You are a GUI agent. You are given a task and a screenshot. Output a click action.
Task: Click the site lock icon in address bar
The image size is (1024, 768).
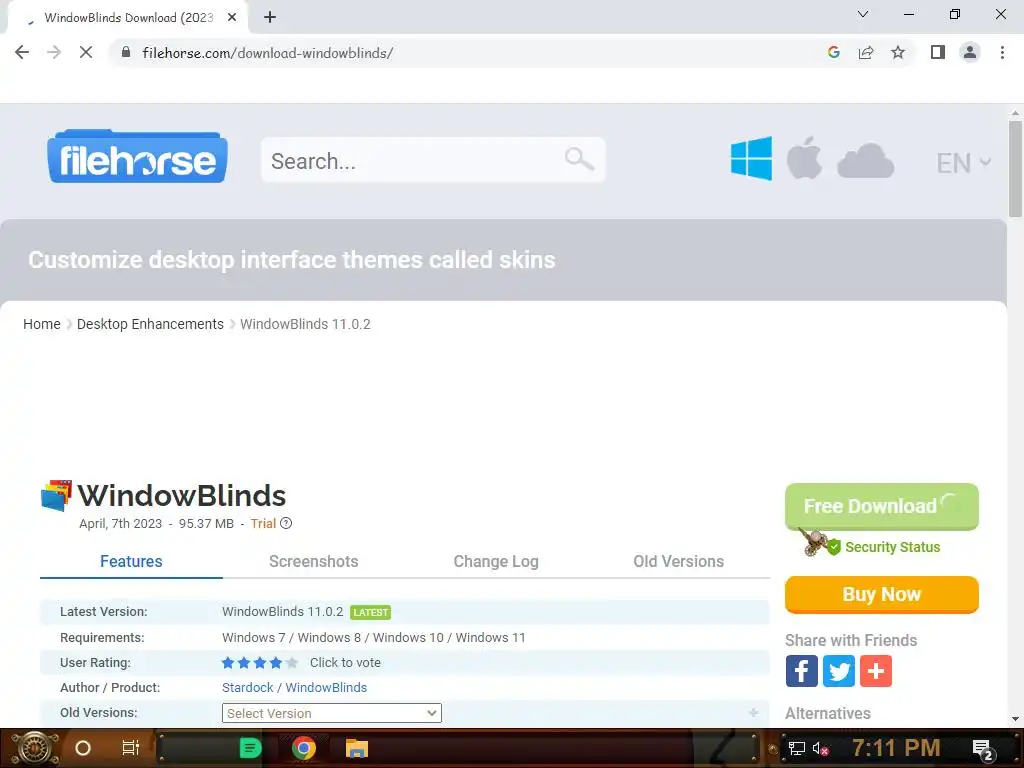click(x=126, y=52)
